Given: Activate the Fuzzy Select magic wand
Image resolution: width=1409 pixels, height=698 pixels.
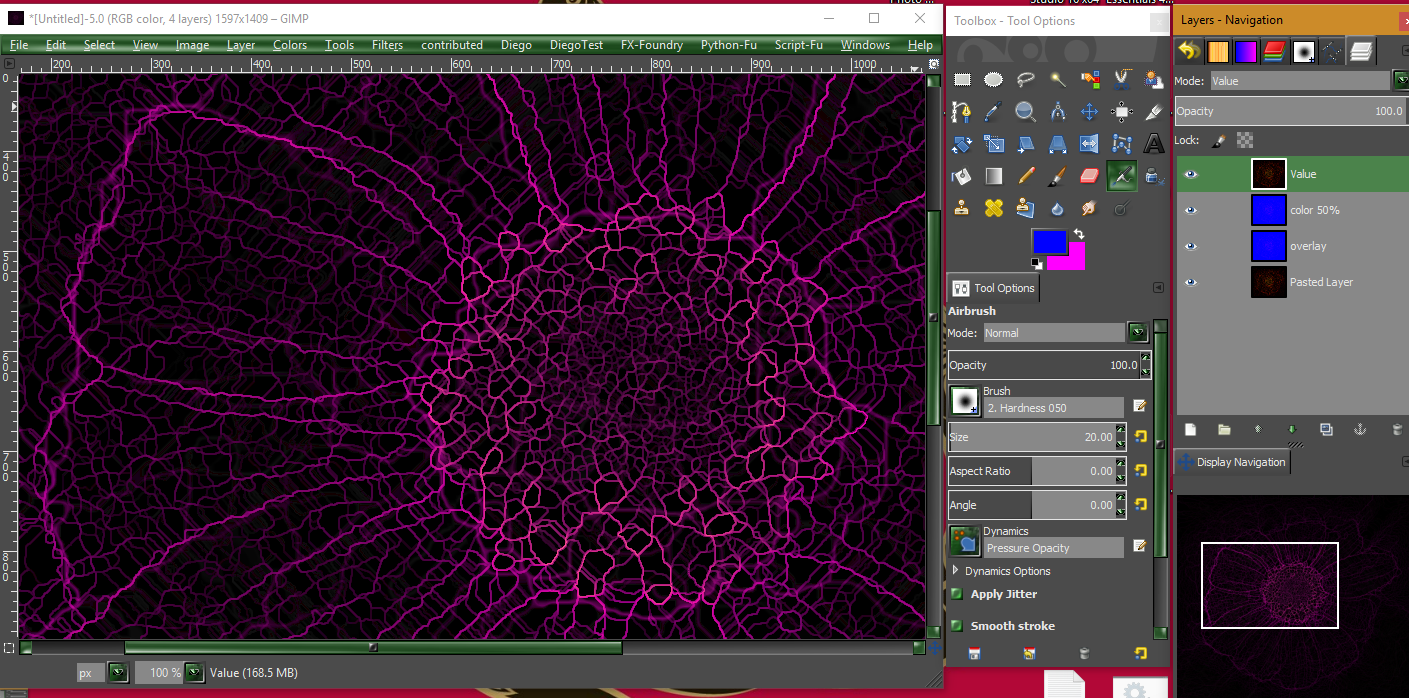Looking at the screenshot, I should (x=1057, y=80).
